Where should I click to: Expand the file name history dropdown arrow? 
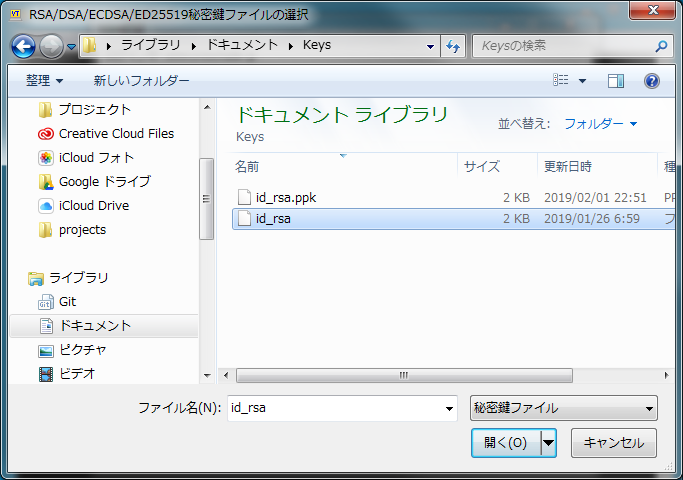(x=449, y=408)
